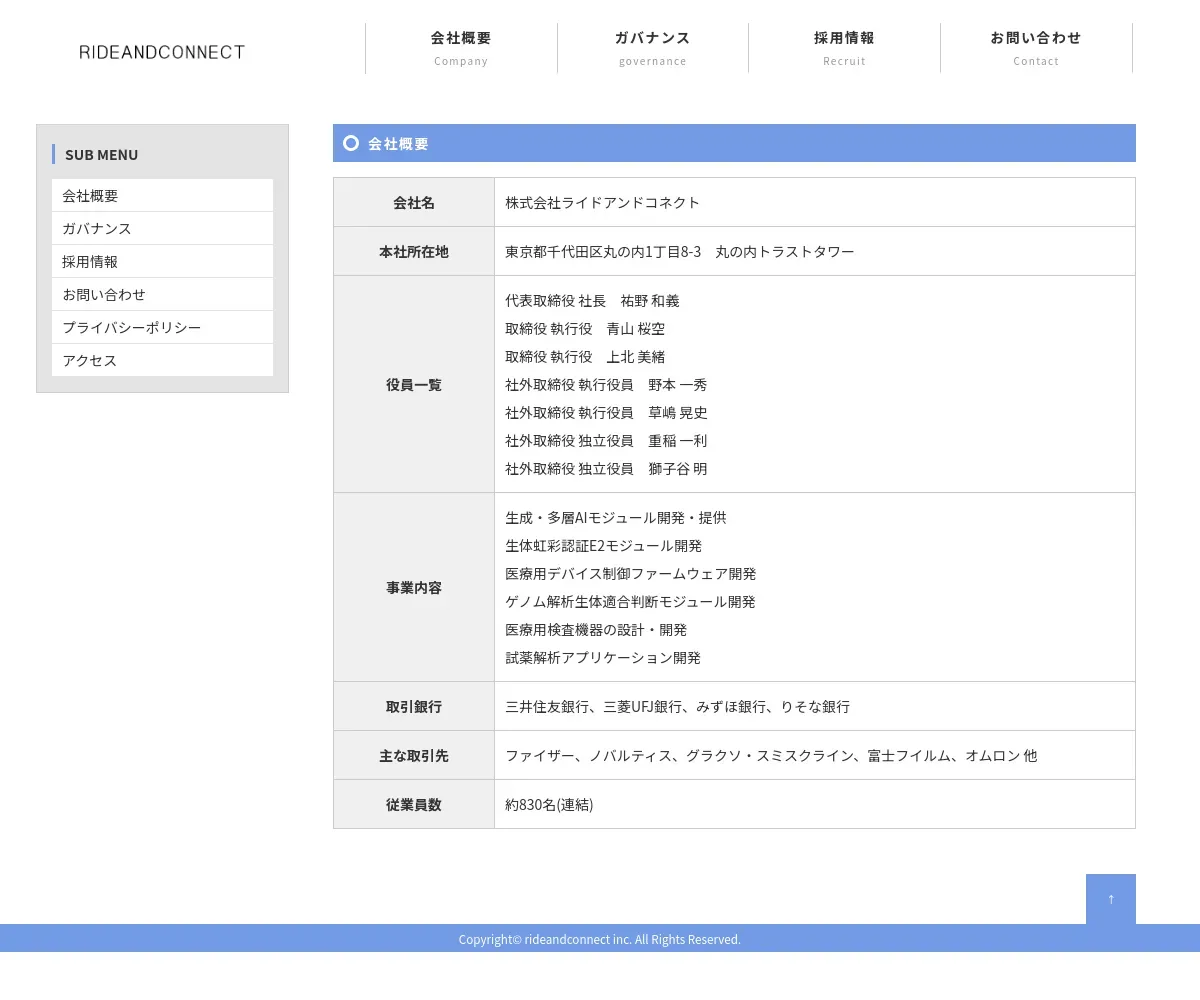Click the line 取締役 執行役 上北 美緒
This screenshot has height=1000, width=1200.
click(585, 356)
